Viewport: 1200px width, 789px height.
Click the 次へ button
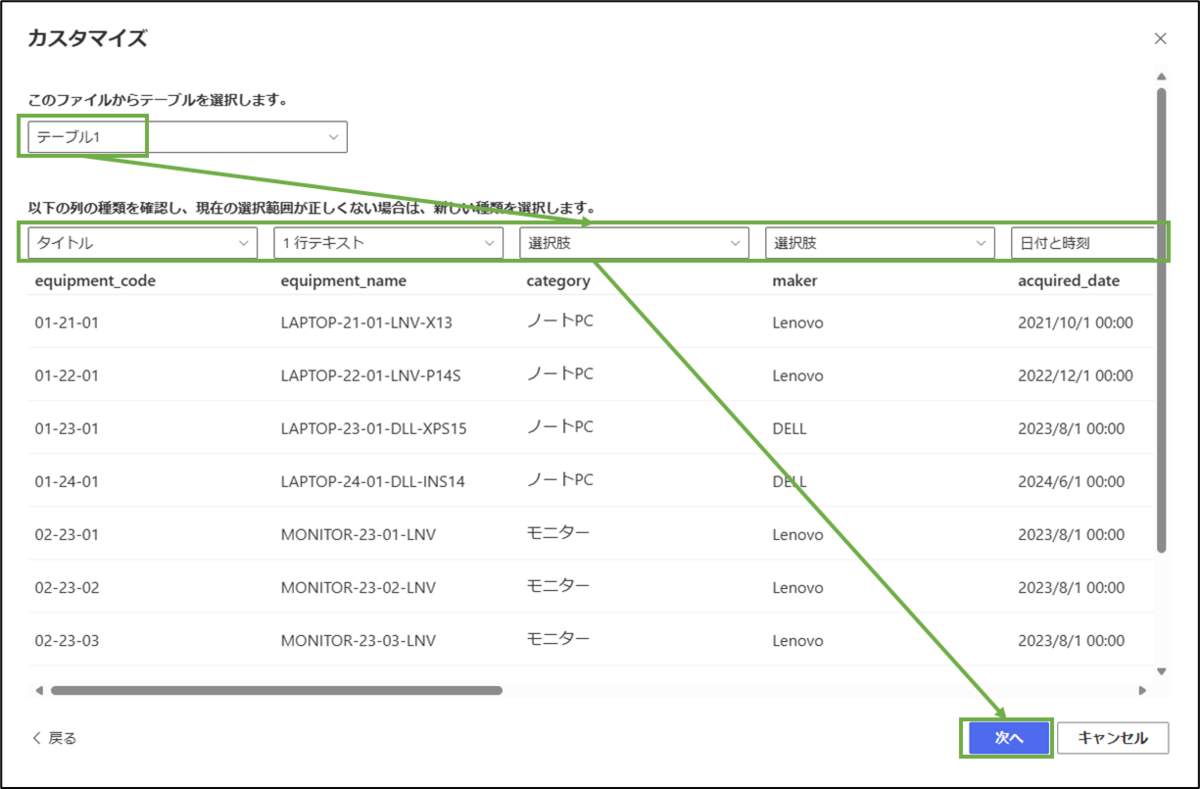(x=1008, y=738)
